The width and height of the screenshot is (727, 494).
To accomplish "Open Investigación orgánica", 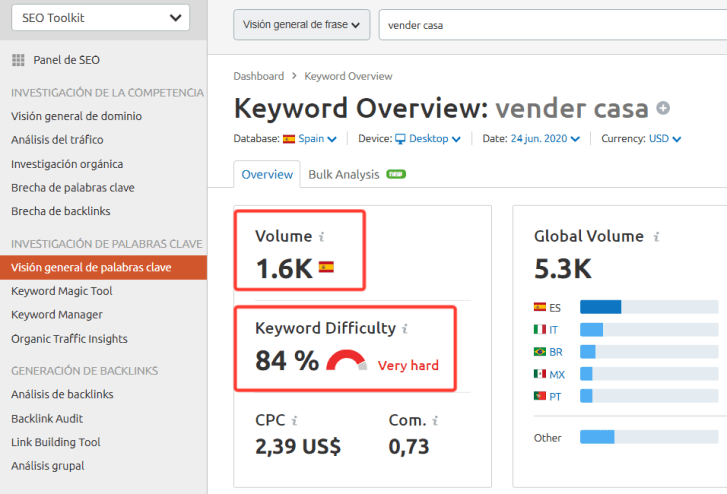I will pyautogui.click(x=67, y=164).
